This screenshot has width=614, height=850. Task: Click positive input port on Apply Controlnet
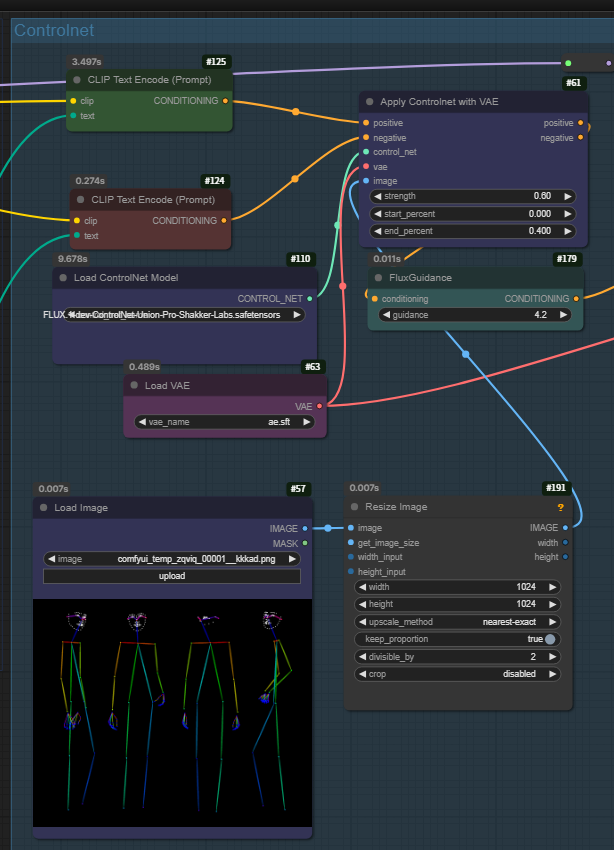point(366,123)
